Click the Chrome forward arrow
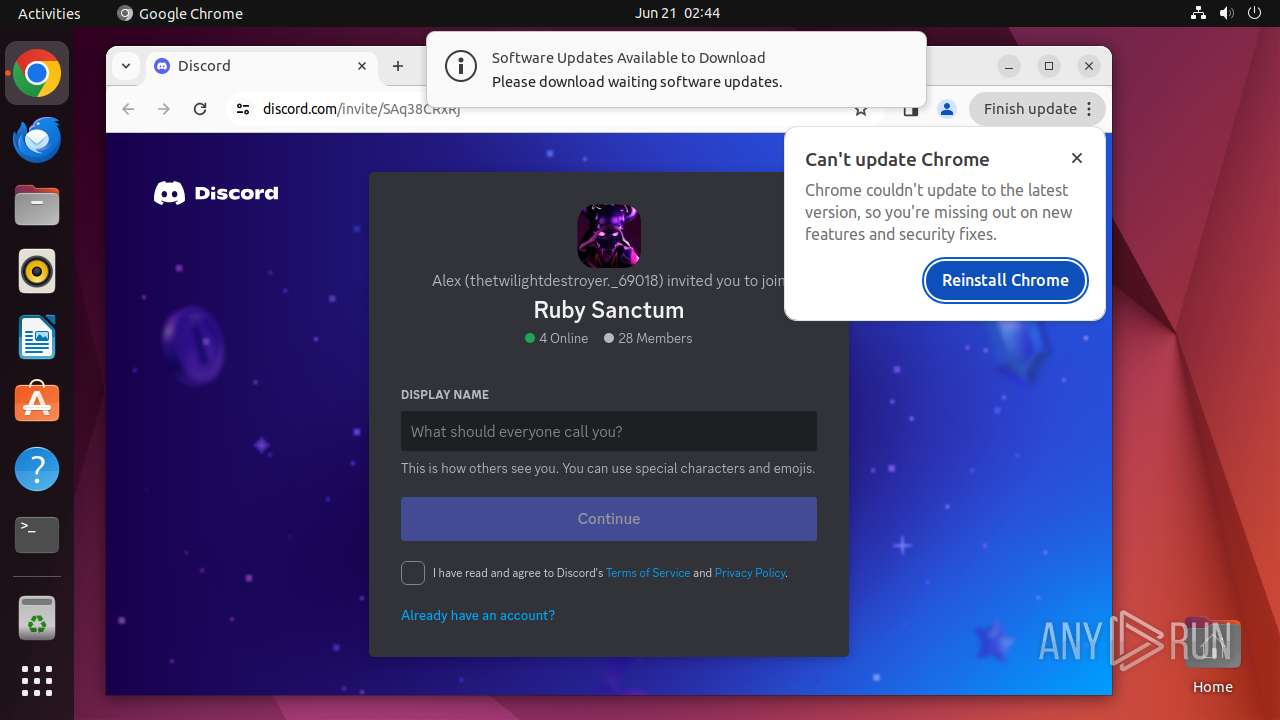Viewport: 1280px width, 720px height. point(164,109)
